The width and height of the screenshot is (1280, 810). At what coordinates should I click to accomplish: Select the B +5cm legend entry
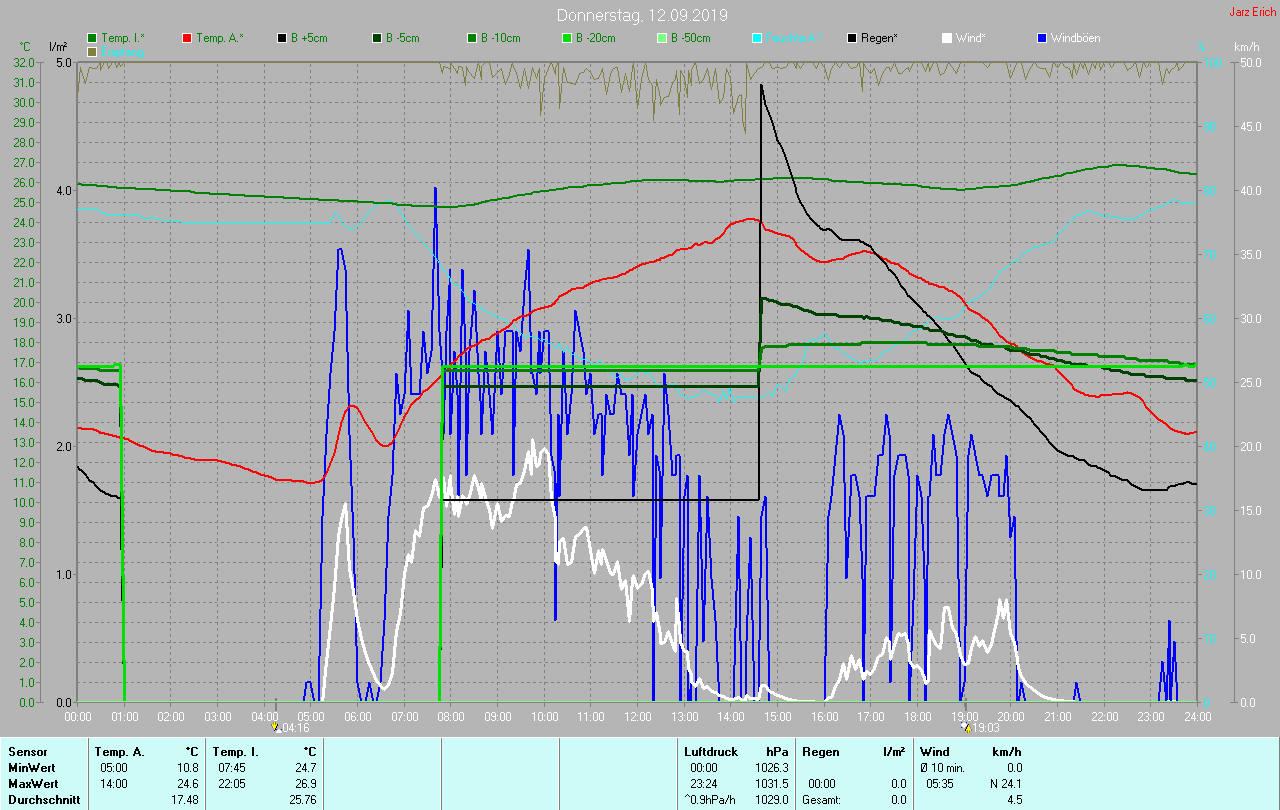point(308,38)
